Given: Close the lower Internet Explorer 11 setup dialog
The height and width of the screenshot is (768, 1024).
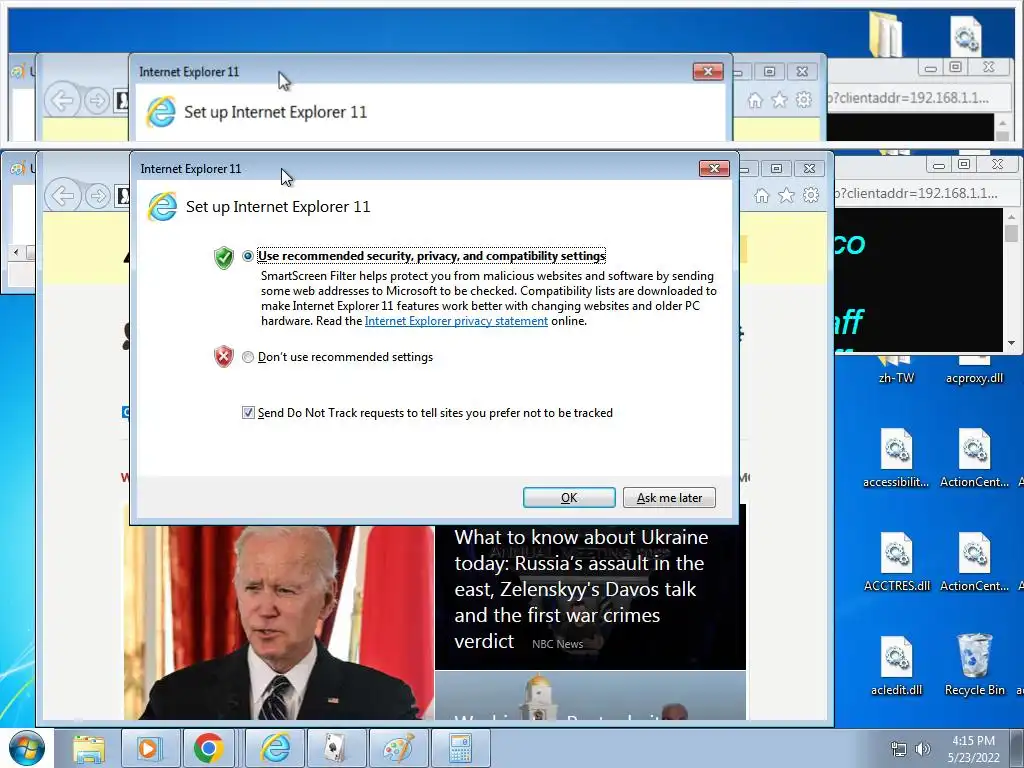Looking at the screenshot, I should (x=714, y=168).
